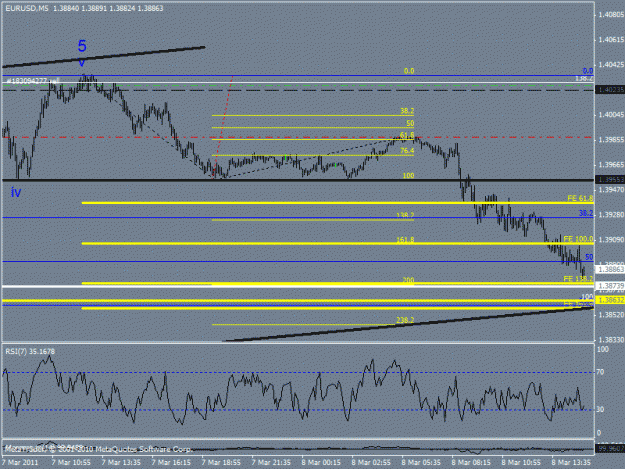Select the blue '38.2' label at right edge
This screenshot has width=625, height=469.
586,213
